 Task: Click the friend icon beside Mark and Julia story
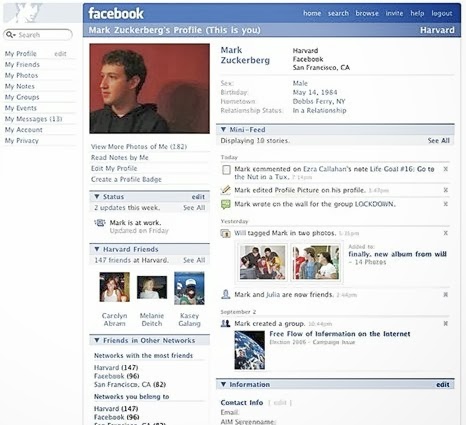click(x=226, y=294)
